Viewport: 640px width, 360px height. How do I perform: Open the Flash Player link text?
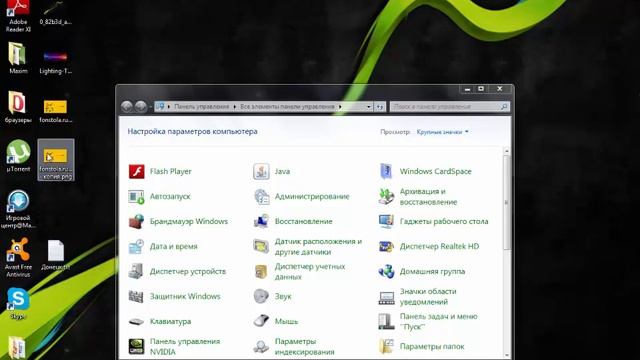pyautogui.click(x=171, y=171)
